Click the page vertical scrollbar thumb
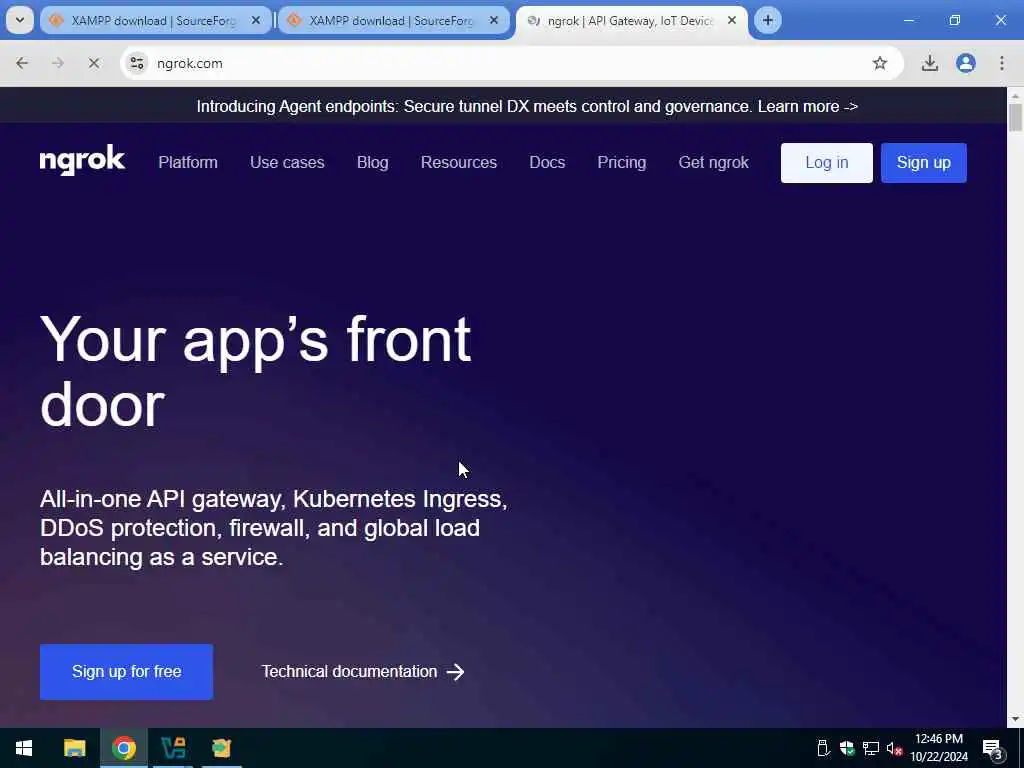Image resolution: width=1024 pixels, height=768 pixels. pyautogui.click(x=1015, y=118)
